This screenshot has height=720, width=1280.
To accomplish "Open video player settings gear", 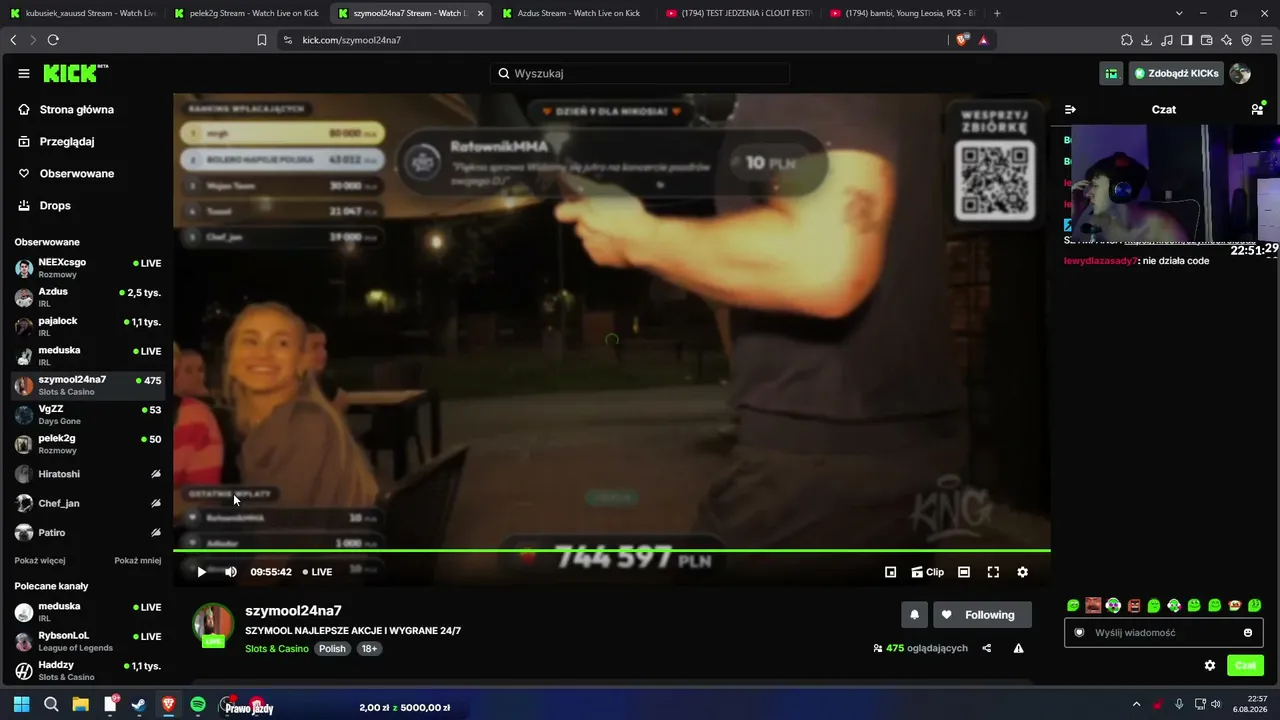I will 1022,572.
